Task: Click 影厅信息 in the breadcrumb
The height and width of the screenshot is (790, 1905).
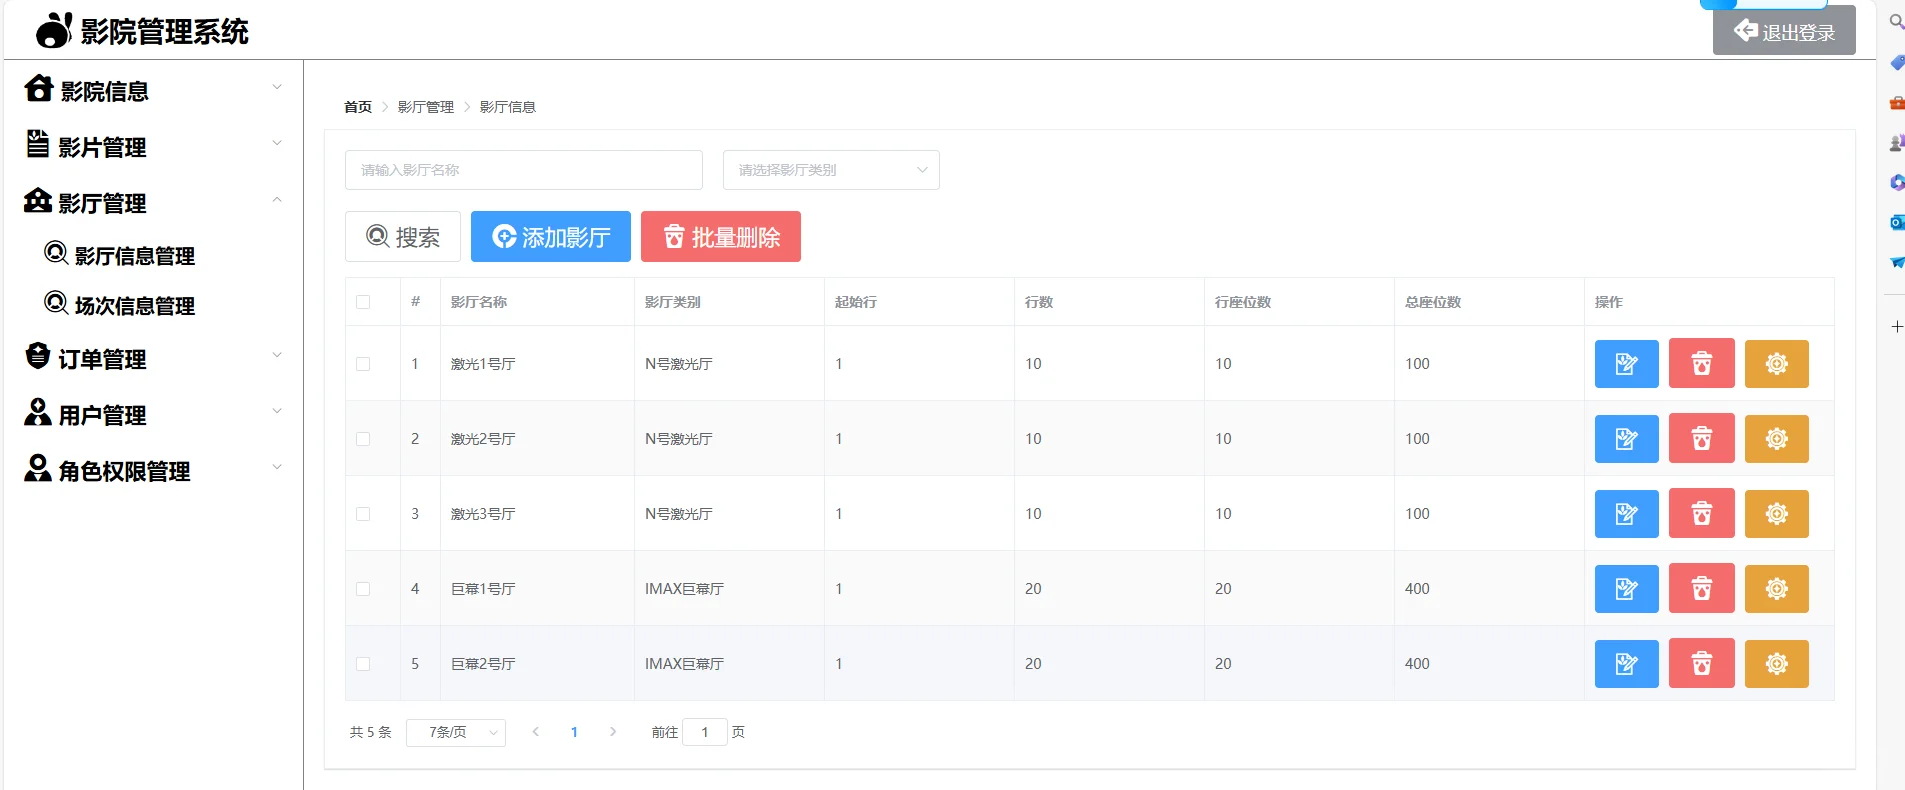Action: [508, 107]
